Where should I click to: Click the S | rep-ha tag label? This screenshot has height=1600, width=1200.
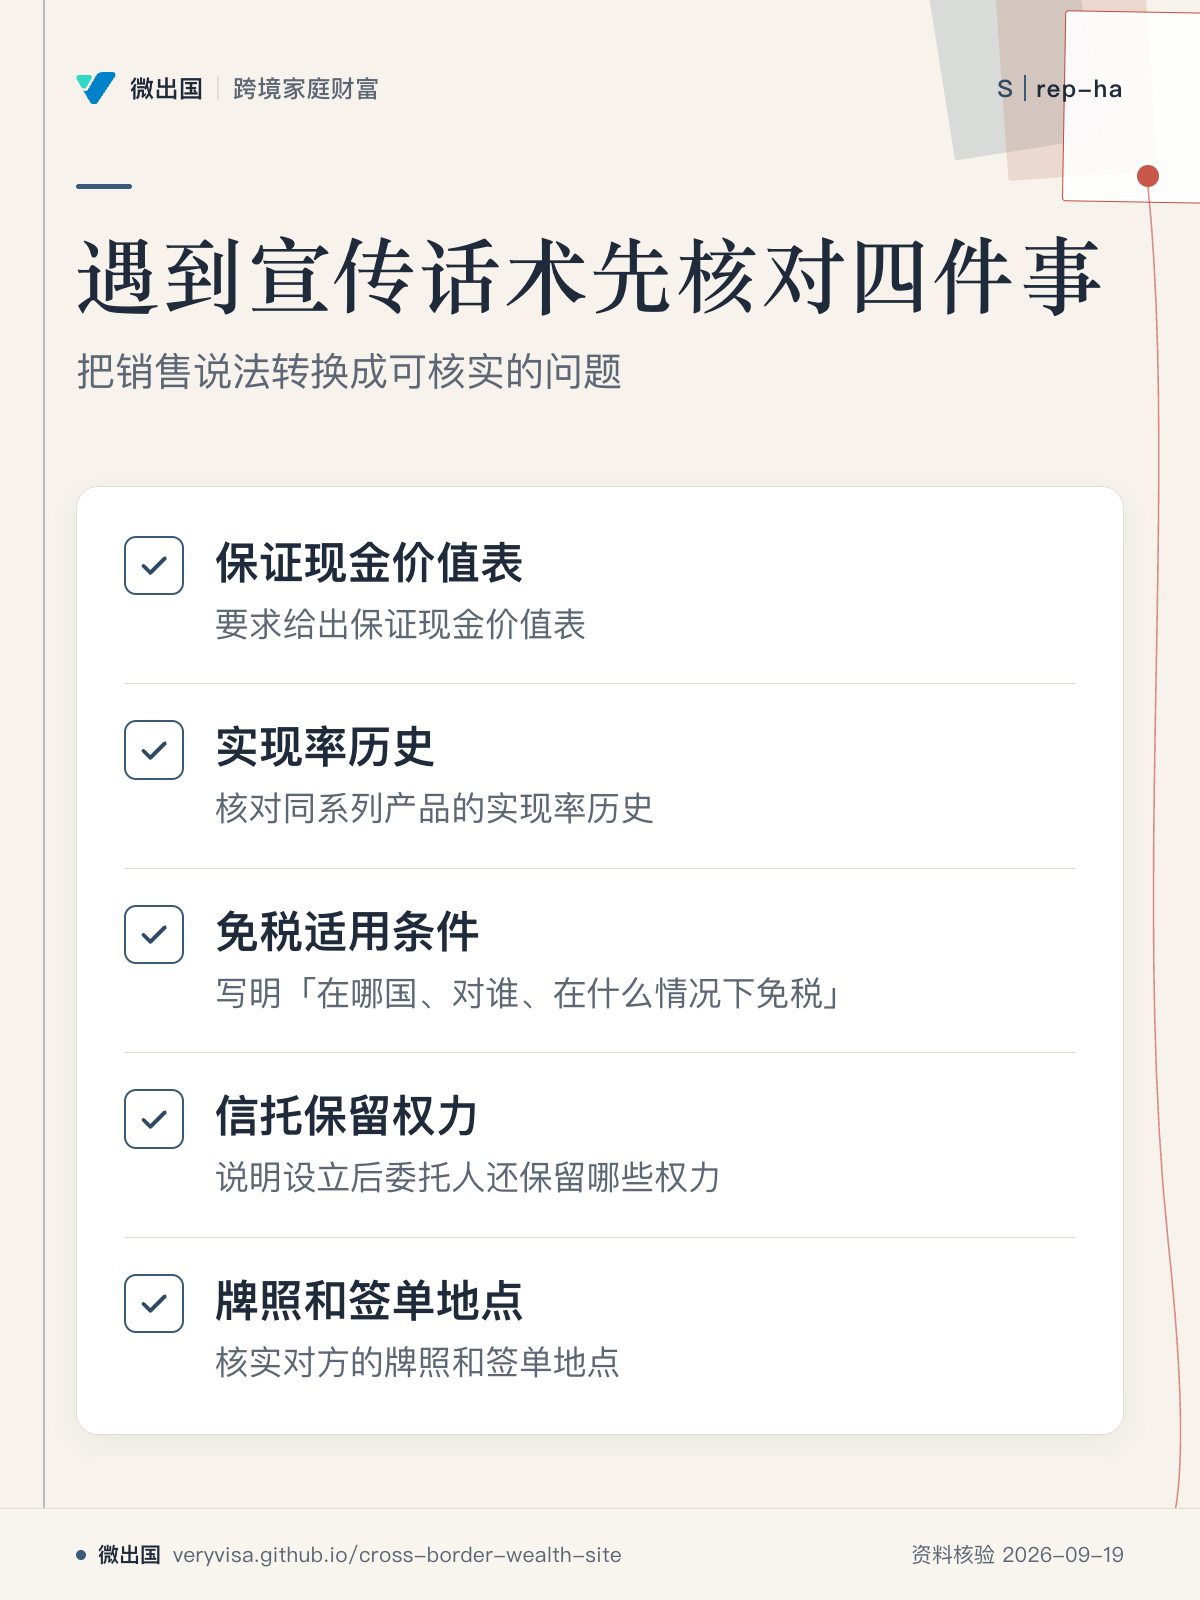[x=1060, y=89]
